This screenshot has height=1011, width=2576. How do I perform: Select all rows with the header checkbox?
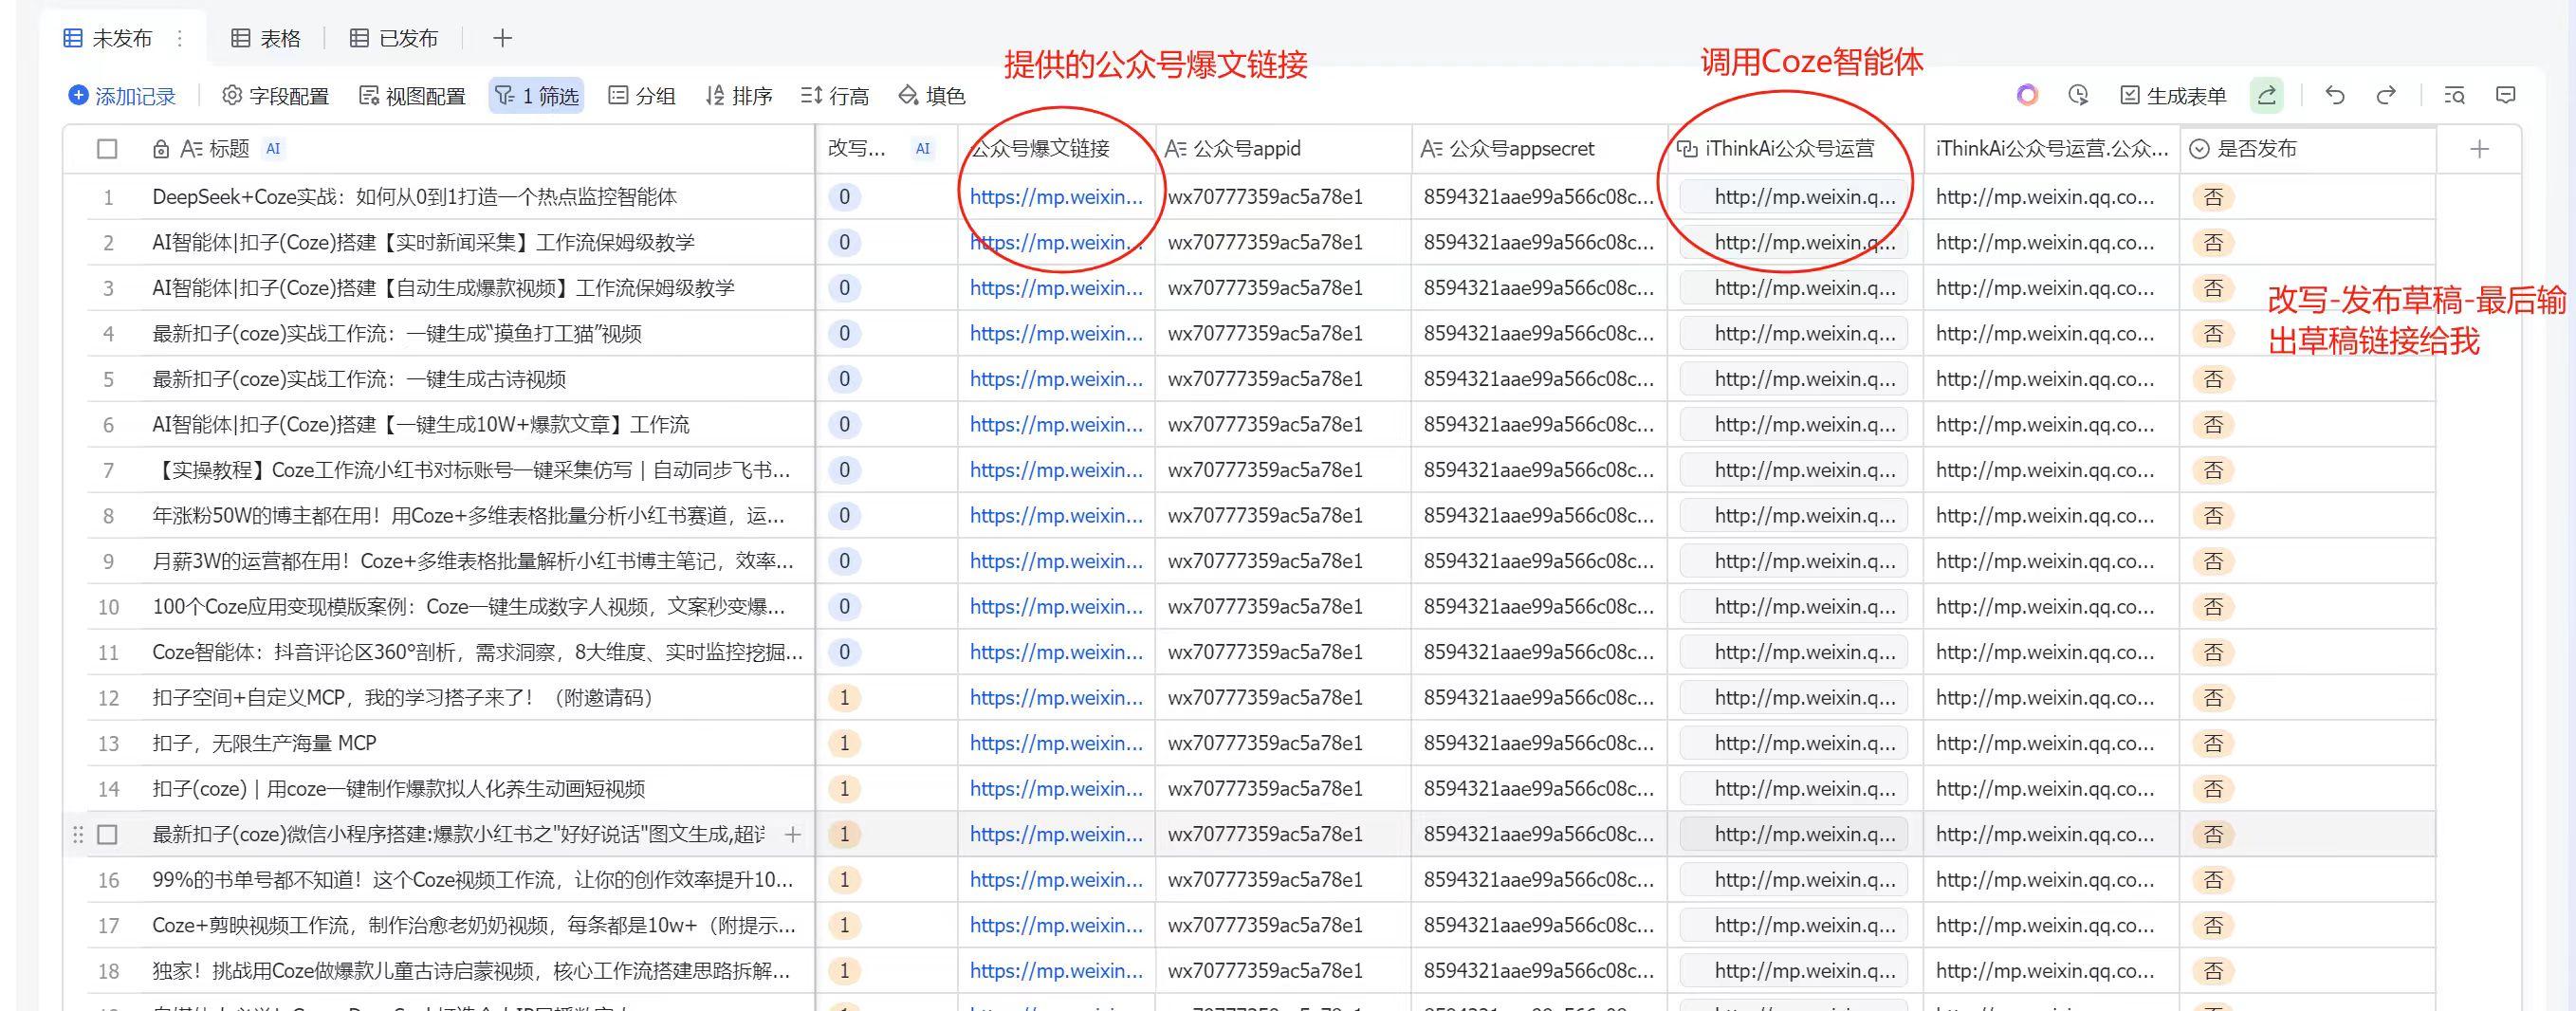105,147
